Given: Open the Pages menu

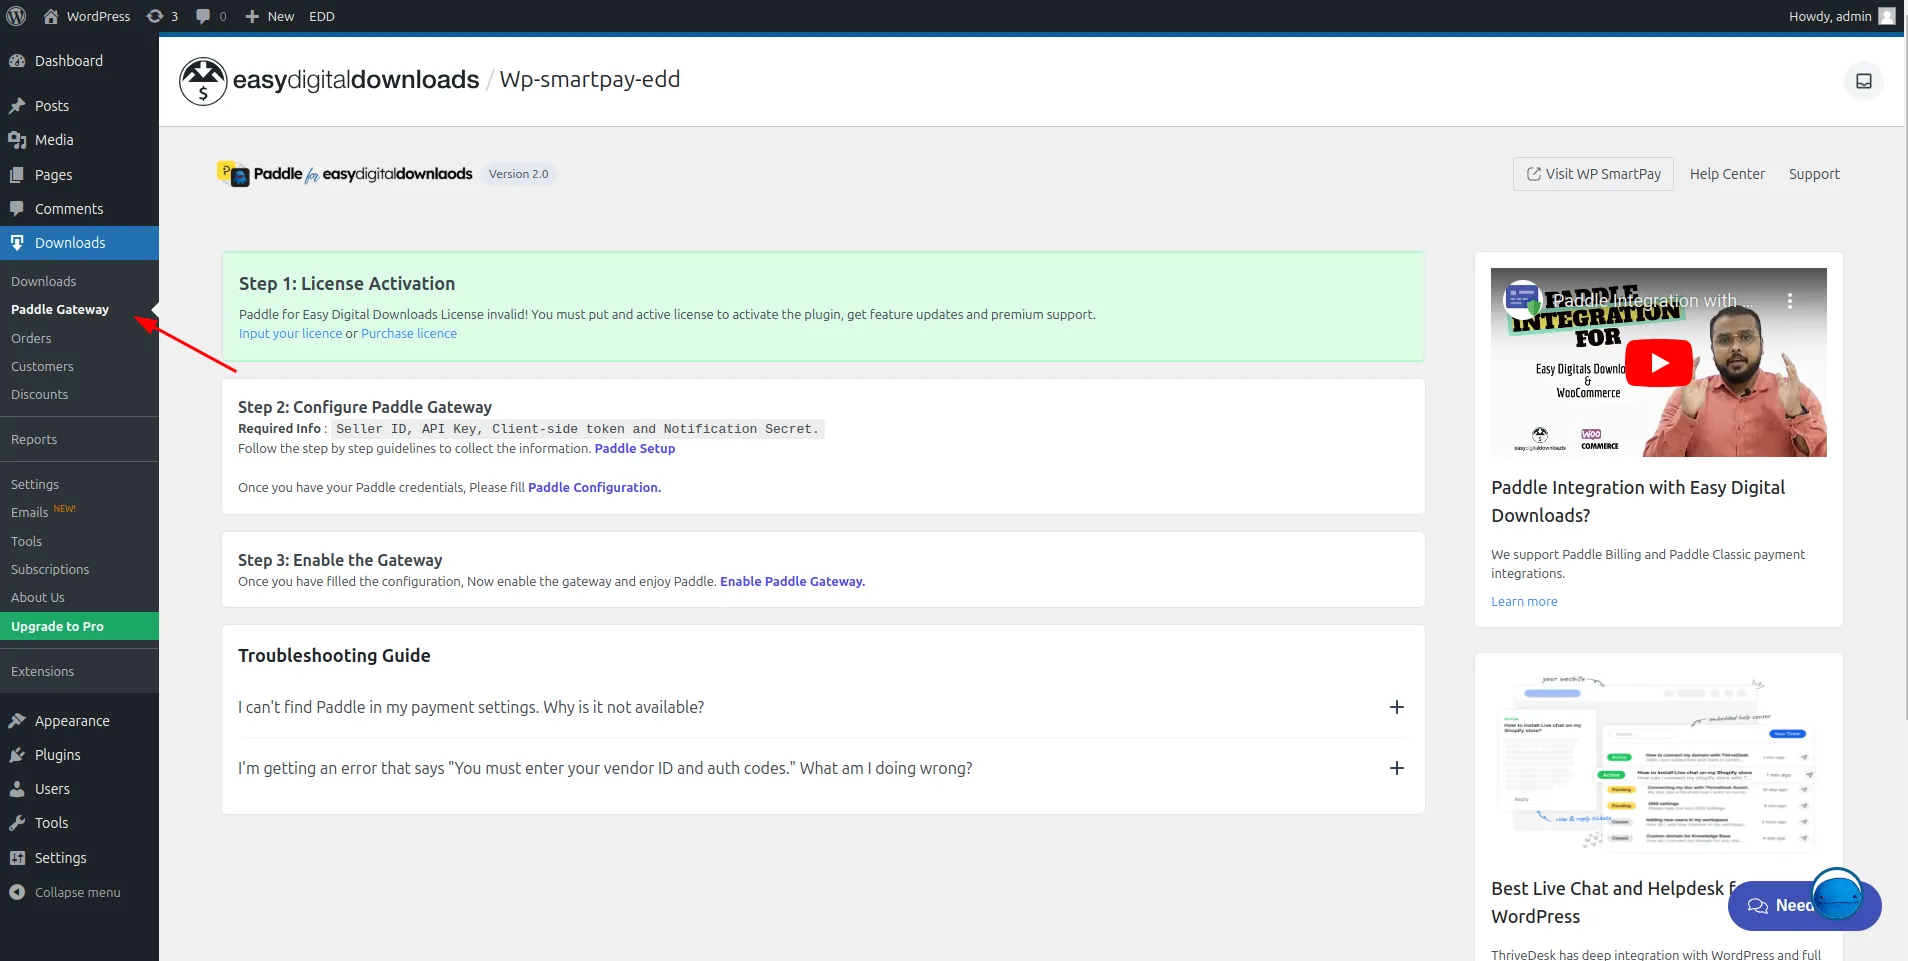Looking at the screenshot, I should click(79, 175).
